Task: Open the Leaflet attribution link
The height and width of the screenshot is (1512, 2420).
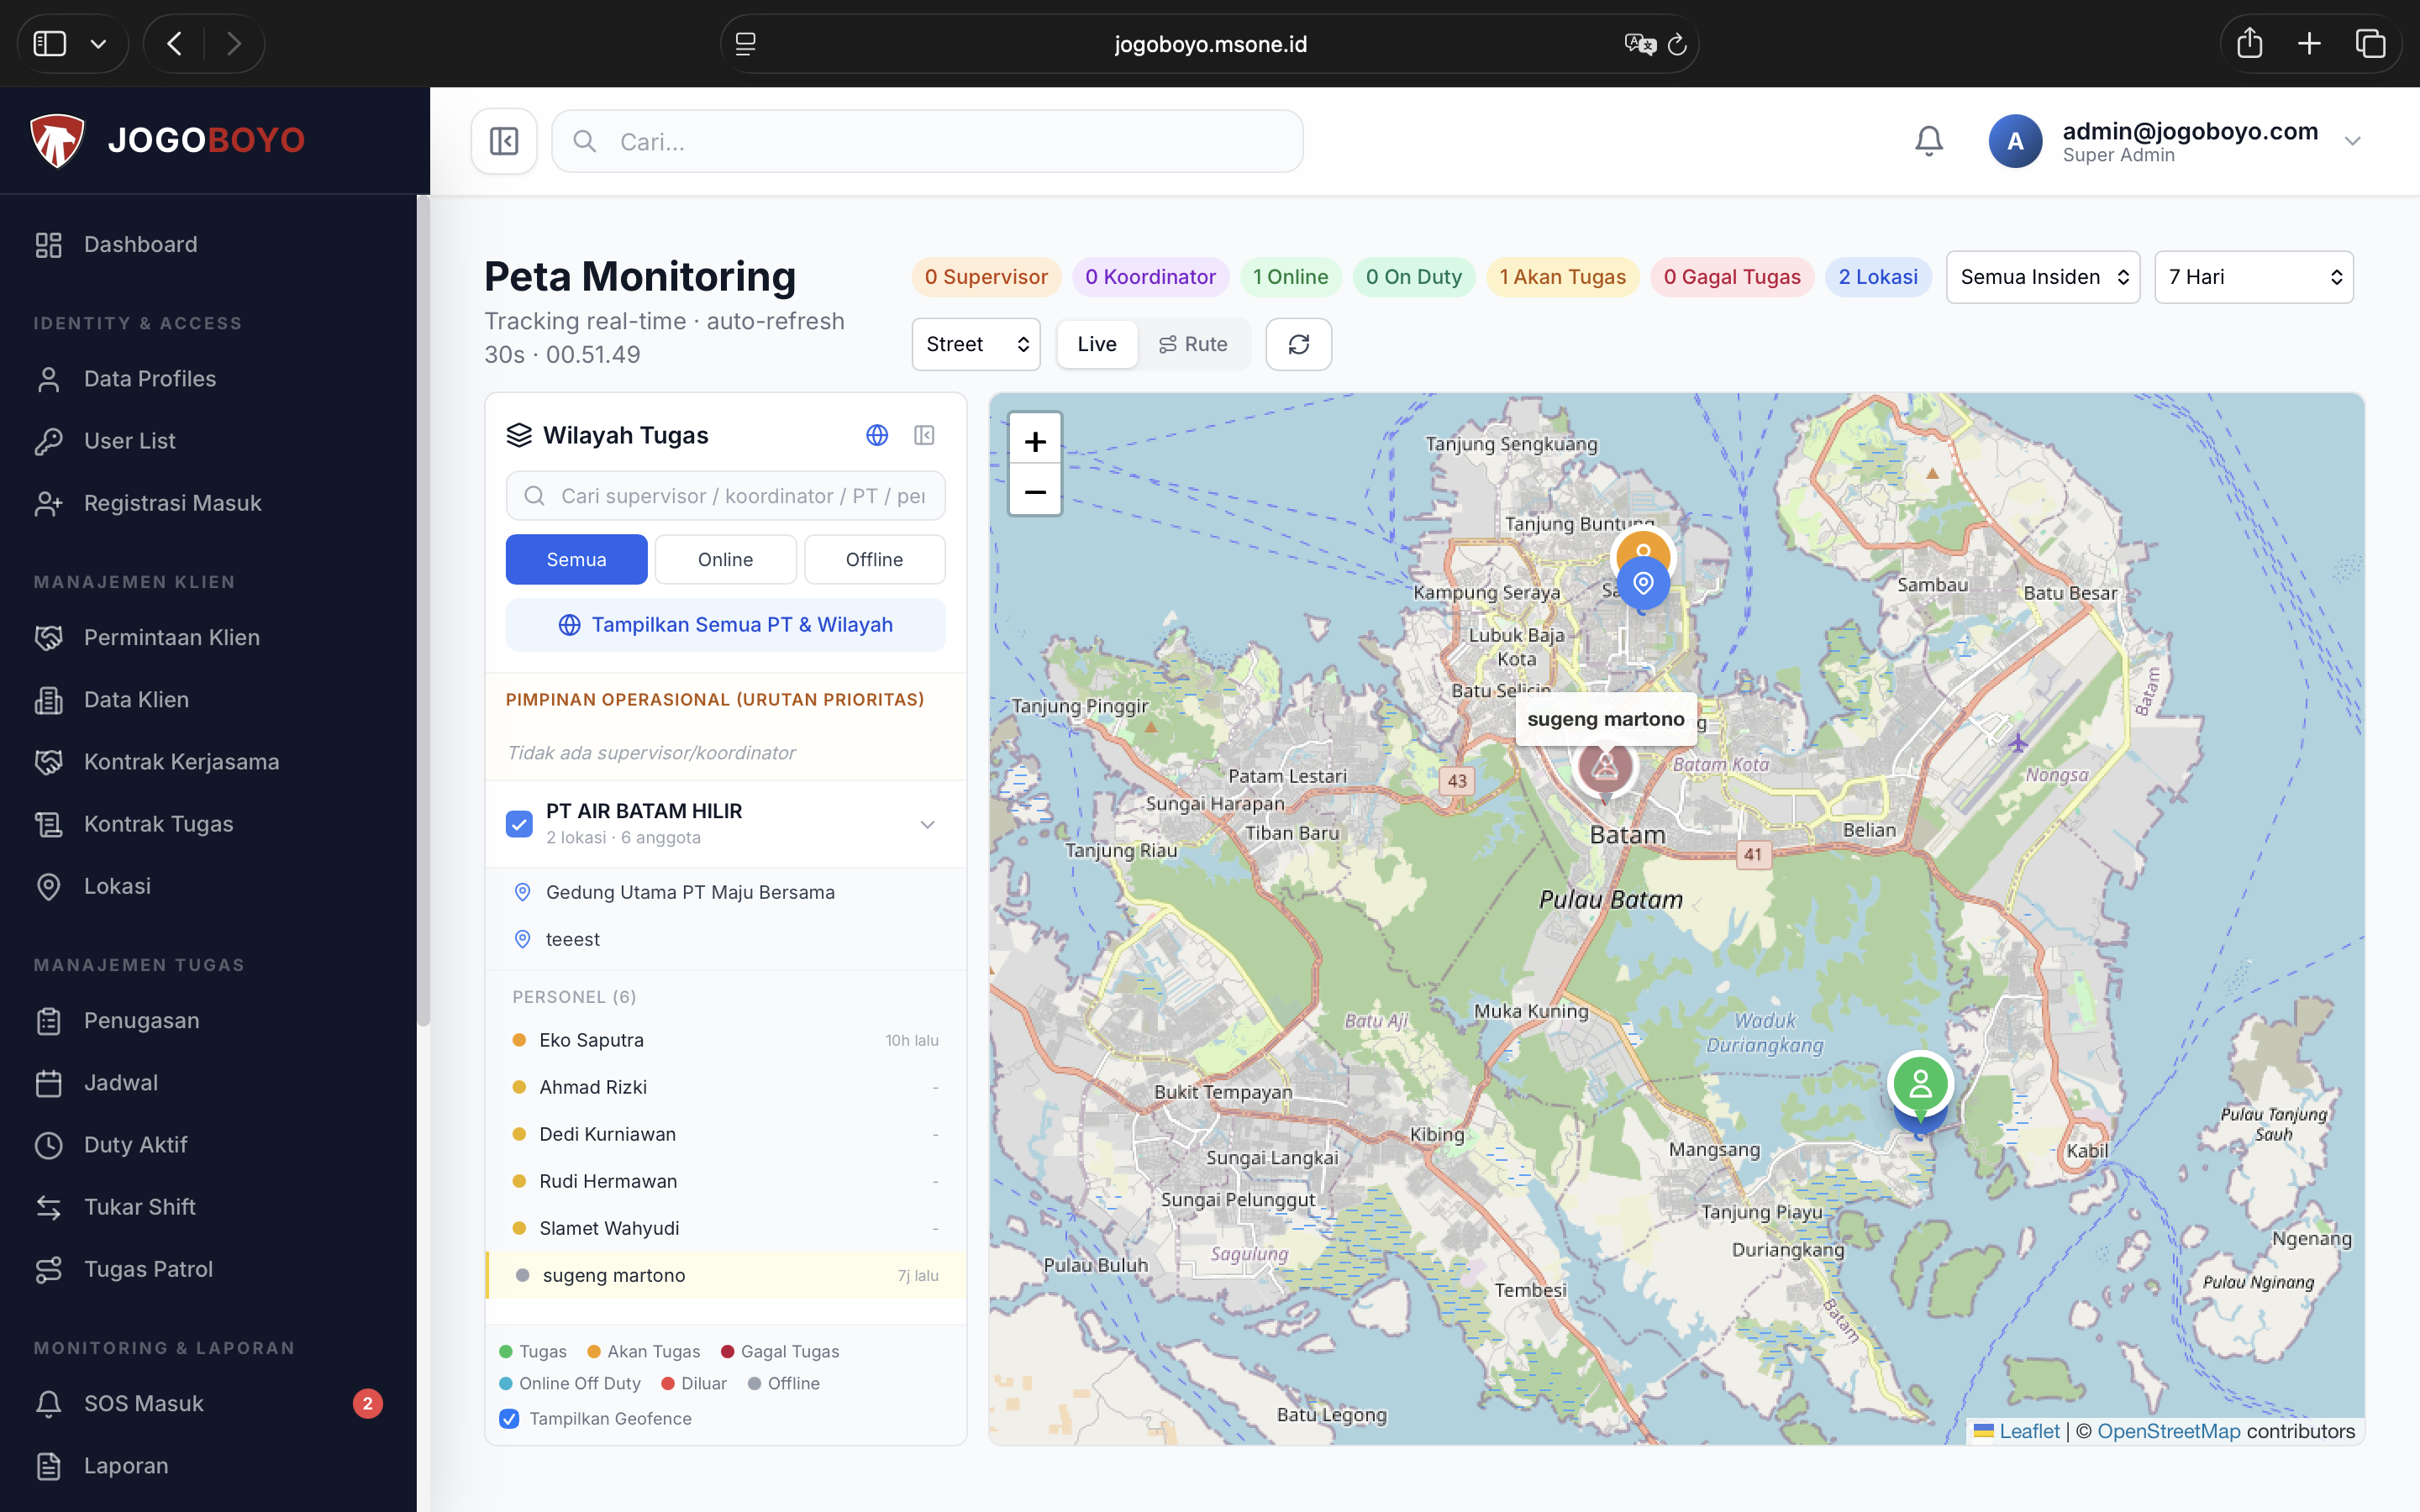Action: pyautogui.click(x=2028, y=1431)
